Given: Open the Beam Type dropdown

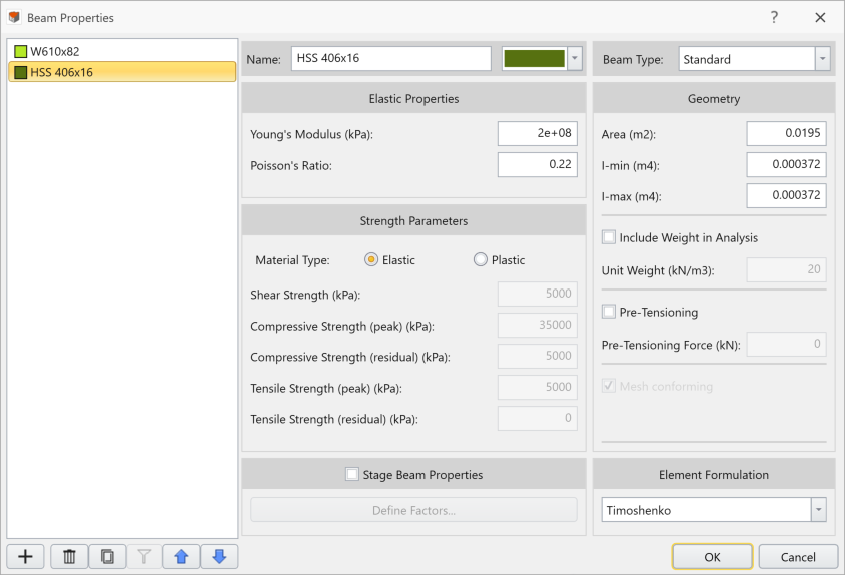Looking at the screenshot, I should (753, 59).
